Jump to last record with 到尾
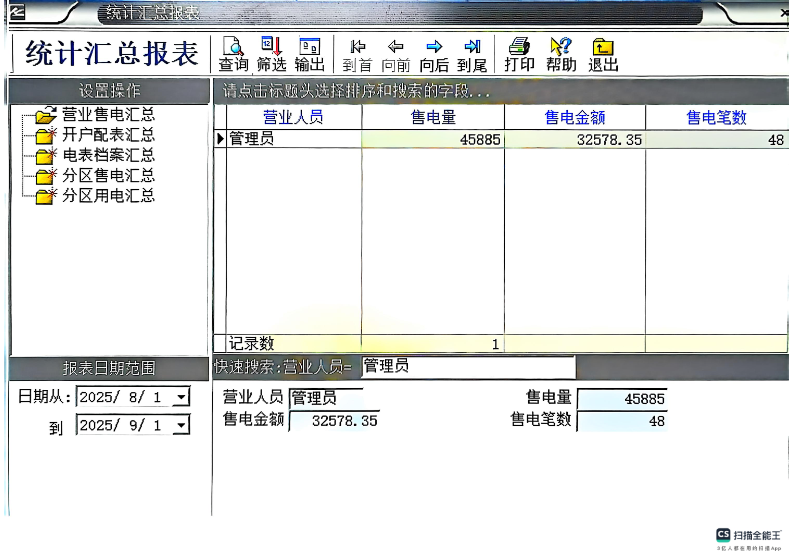This screenshot has width=793, height=560. pos(472,53)
